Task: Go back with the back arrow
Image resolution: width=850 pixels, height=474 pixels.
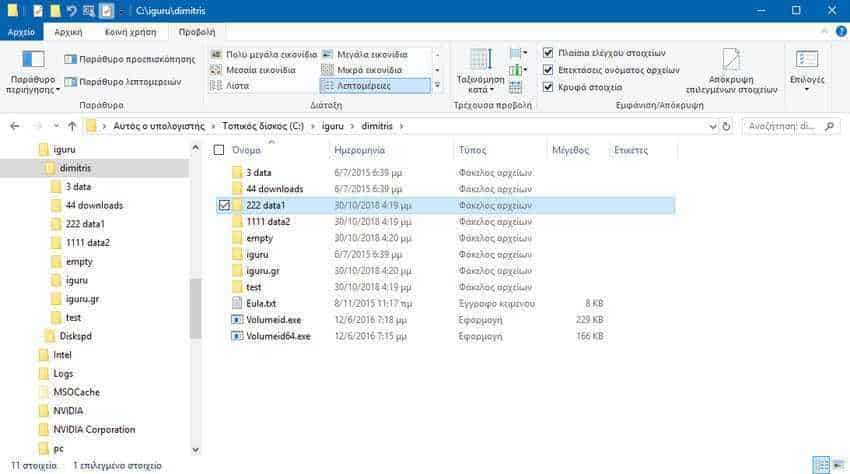Action: pyautogui.click(x=15, y=126)
